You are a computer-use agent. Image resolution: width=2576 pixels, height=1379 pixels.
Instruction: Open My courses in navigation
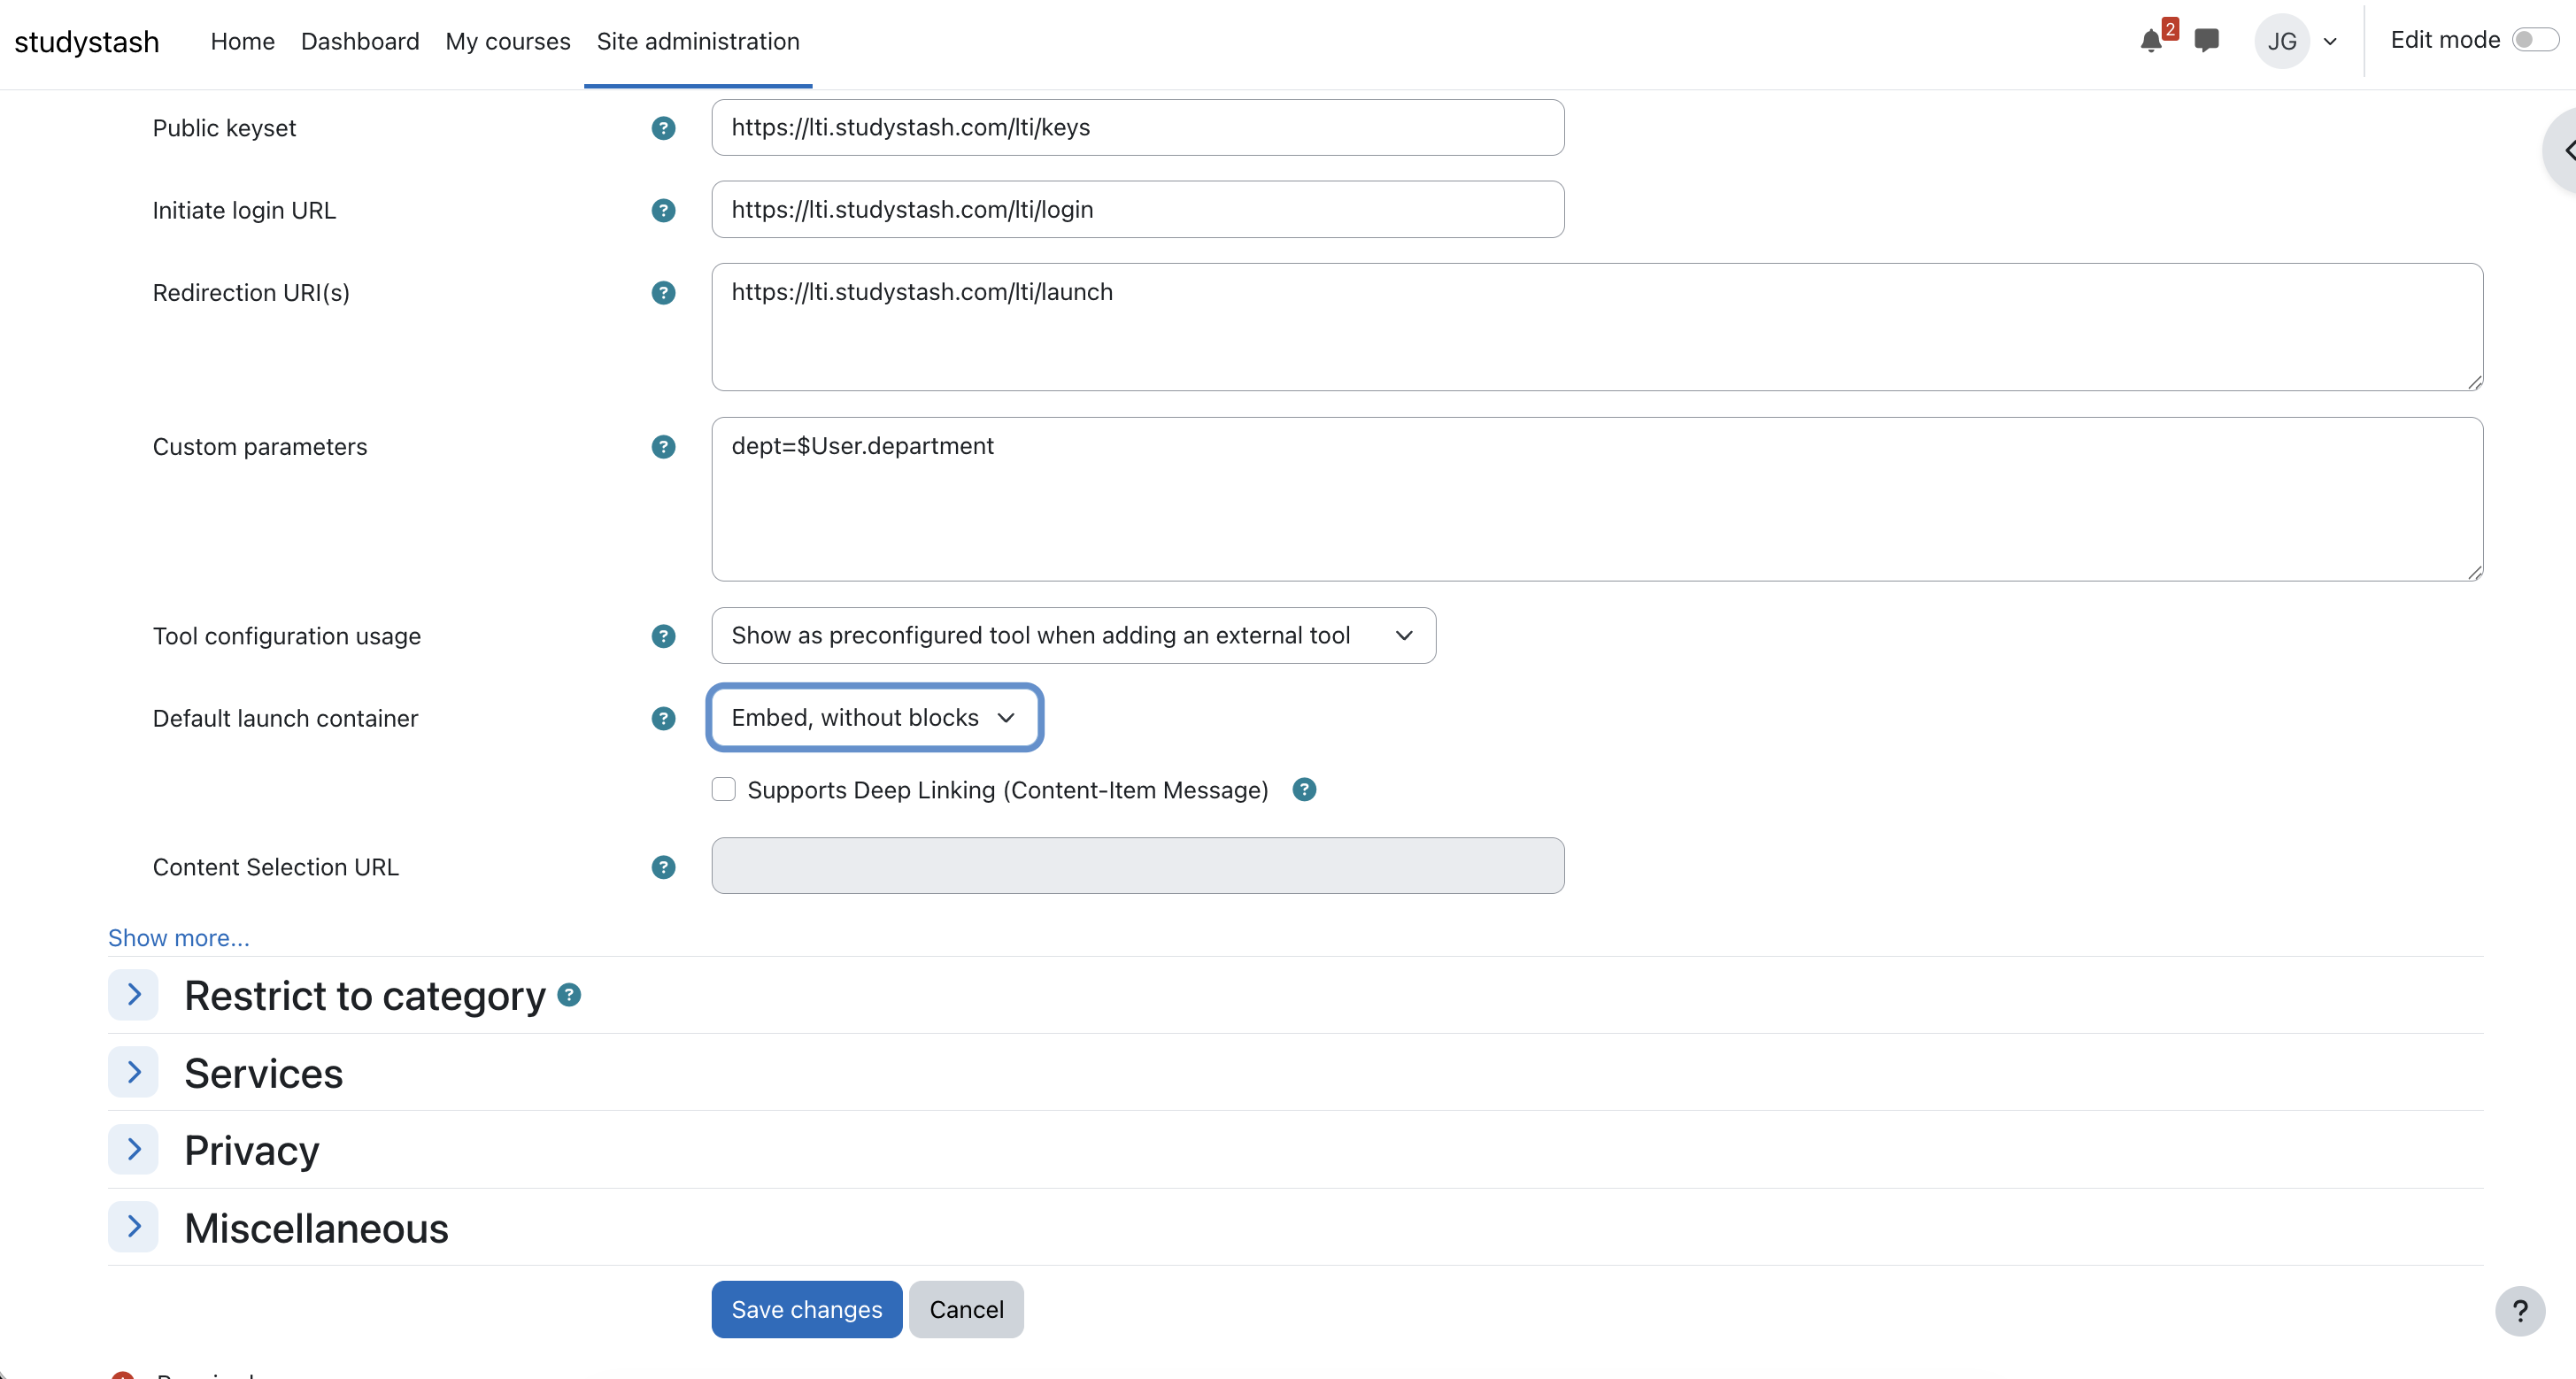[x=508, y=42]
